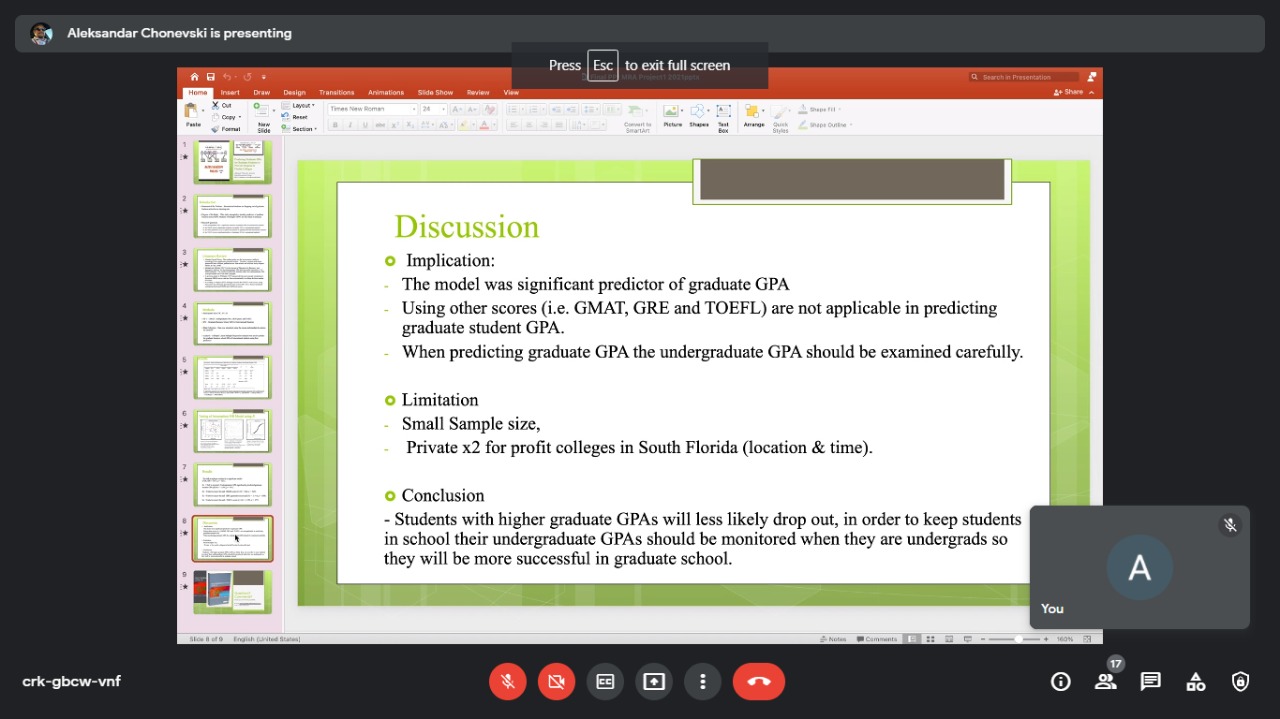
Task: Click the Save disk icon in PowerPoint
Action: click(x=211, y=77)
